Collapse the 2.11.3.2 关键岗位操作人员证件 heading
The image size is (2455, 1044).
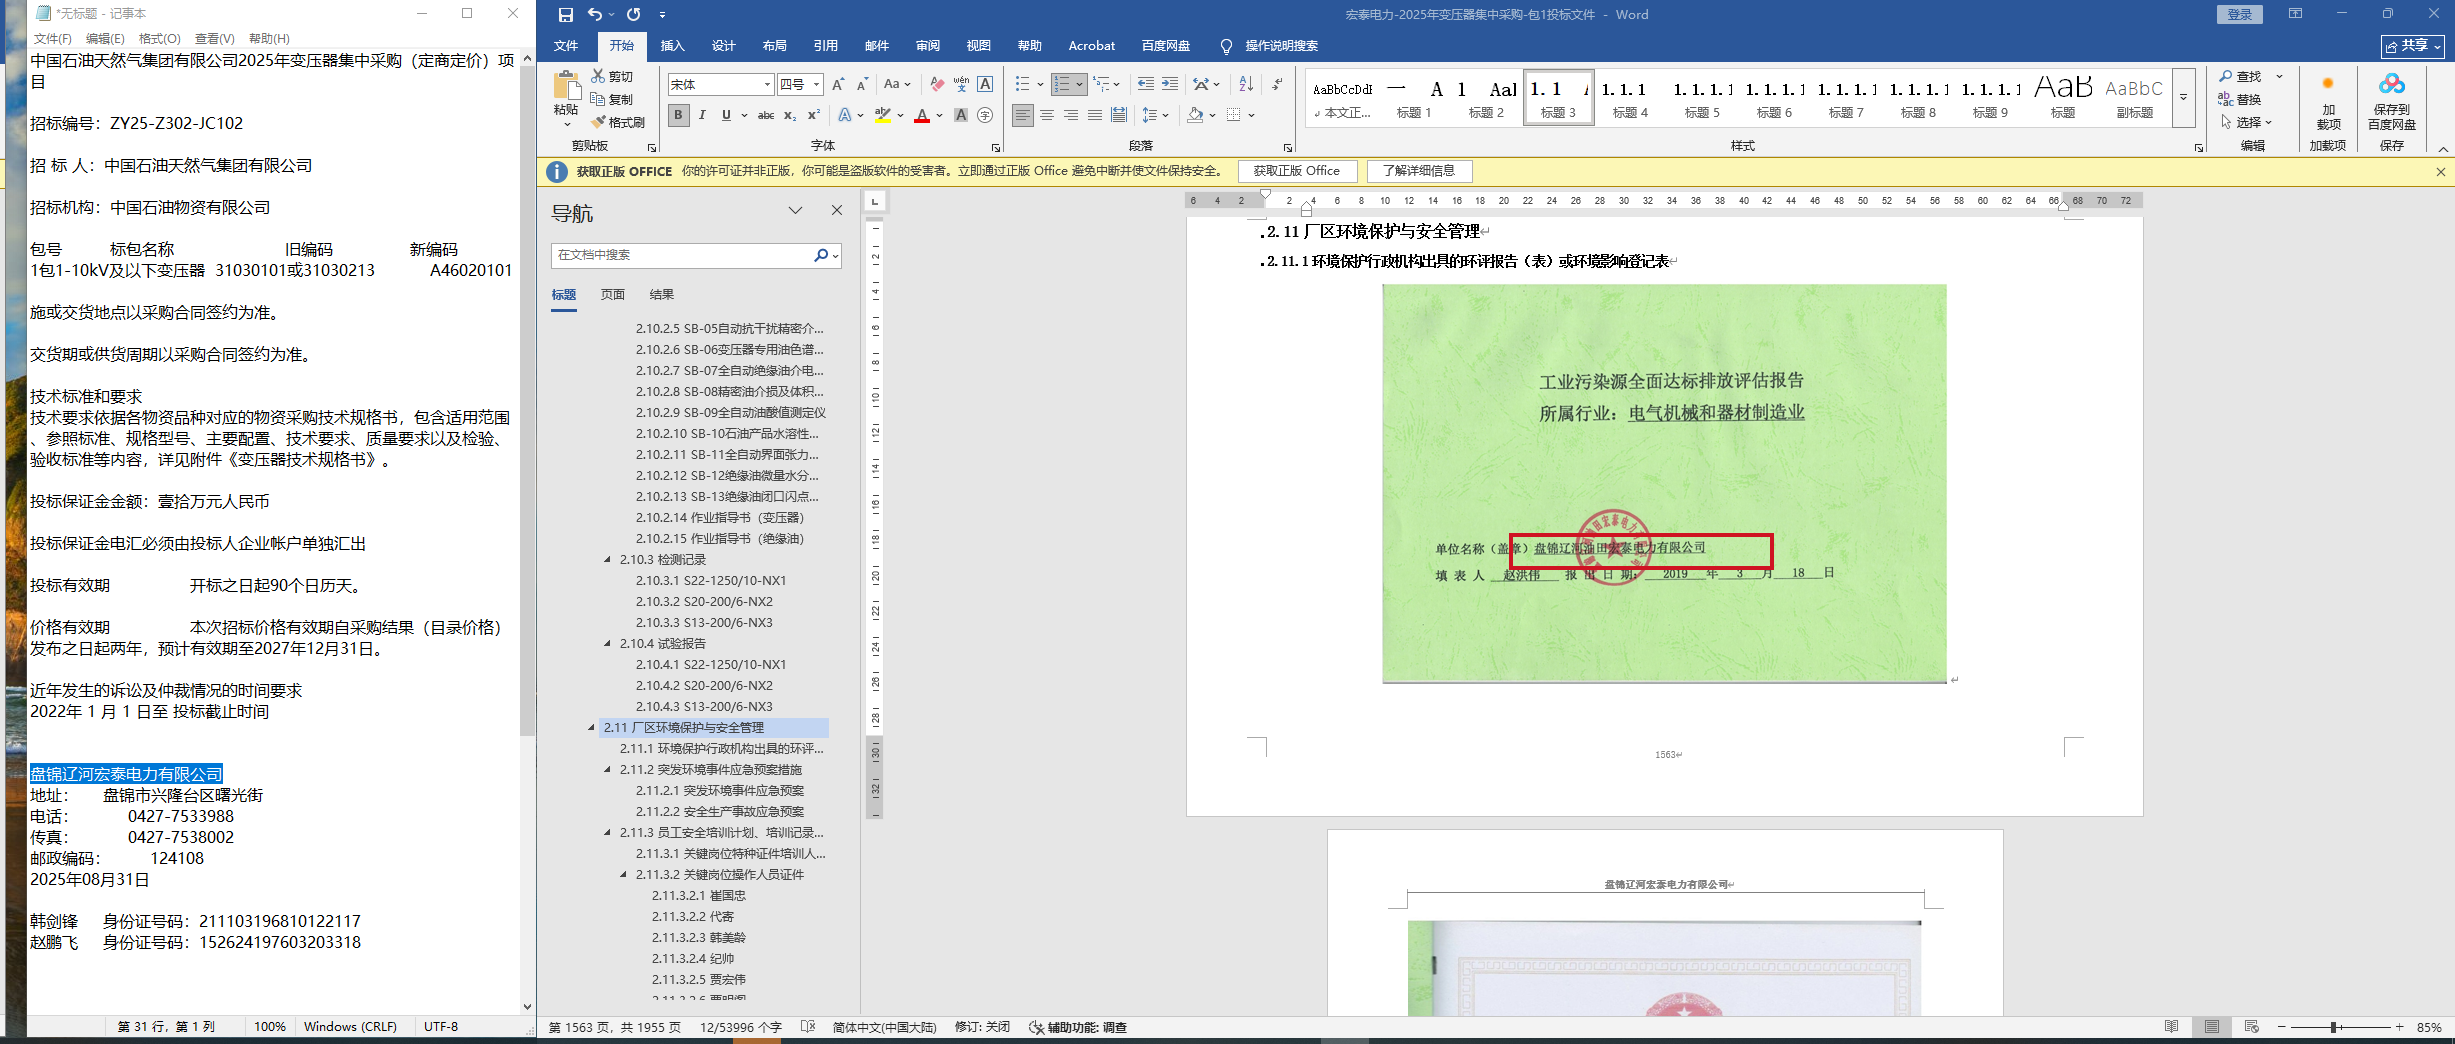coord(623,874)
